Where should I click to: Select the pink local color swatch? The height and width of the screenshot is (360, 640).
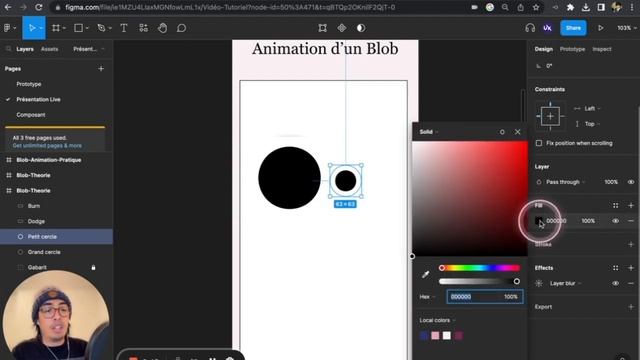pos(435,336)
